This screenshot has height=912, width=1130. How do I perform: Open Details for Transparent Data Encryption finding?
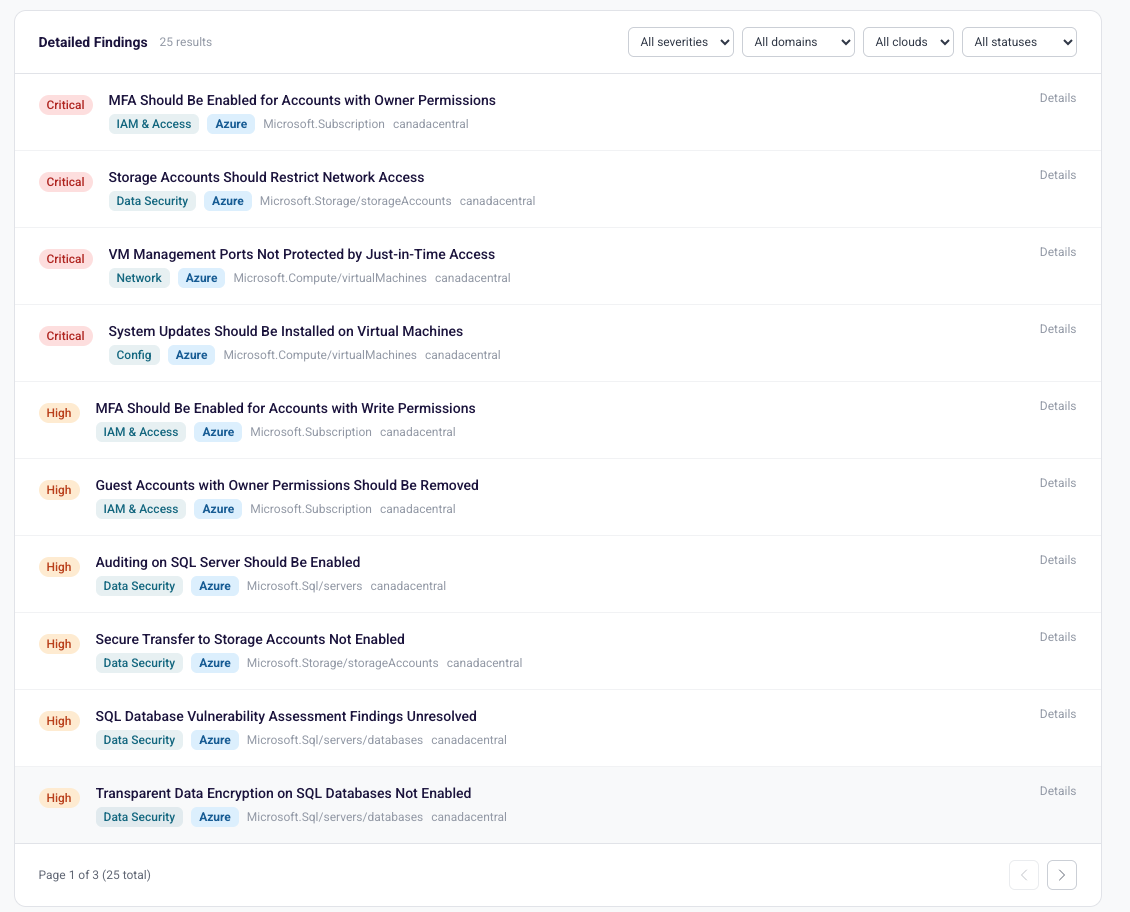1057,791
